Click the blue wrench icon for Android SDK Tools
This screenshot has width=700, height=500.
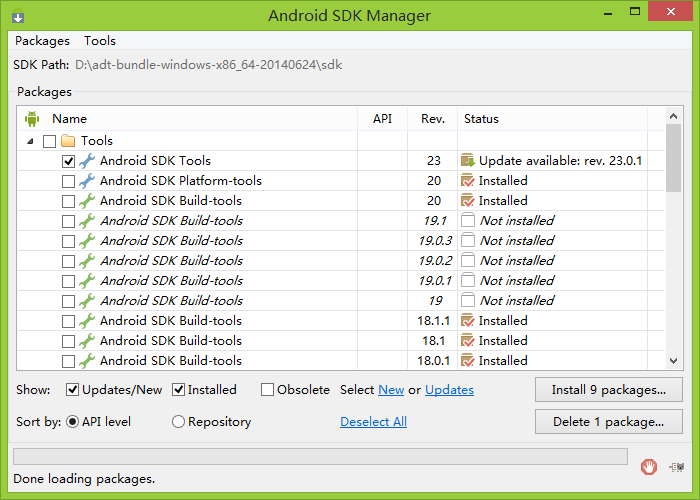[x=87, y=161]
